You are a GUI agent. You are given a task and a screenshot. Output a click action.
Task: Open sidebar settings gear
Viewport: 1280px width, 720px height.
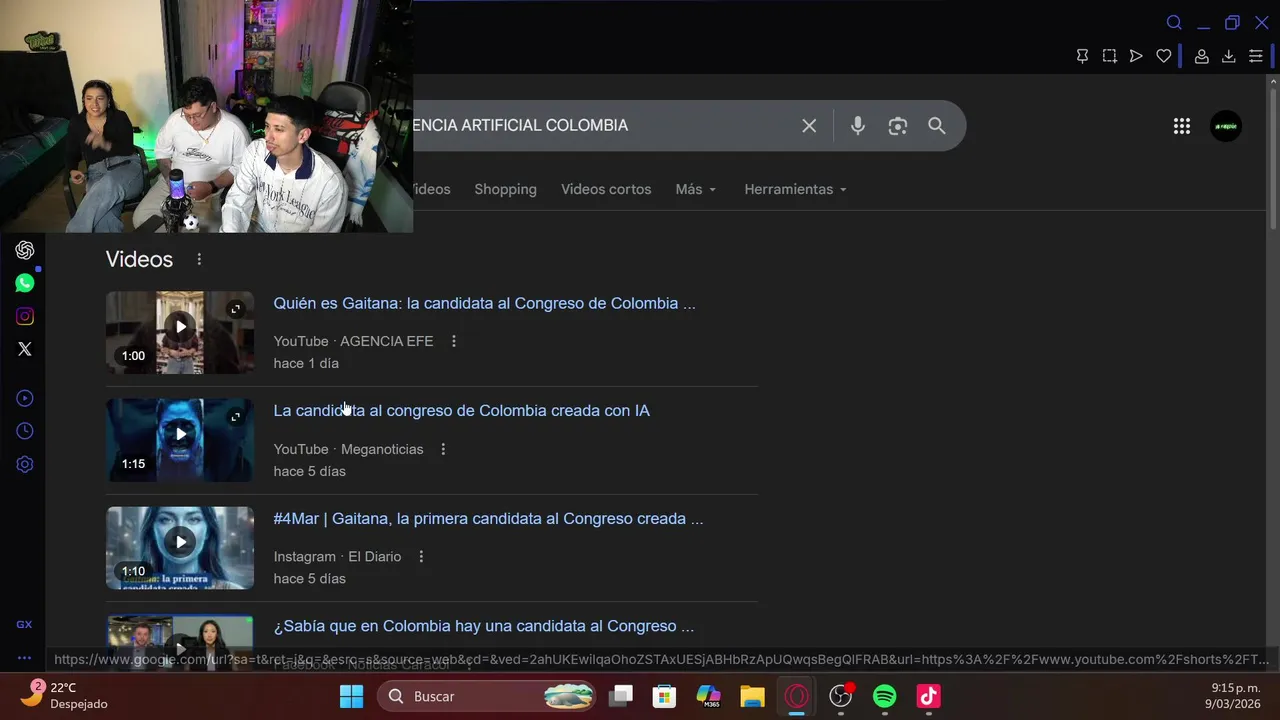tap(25, 464)
